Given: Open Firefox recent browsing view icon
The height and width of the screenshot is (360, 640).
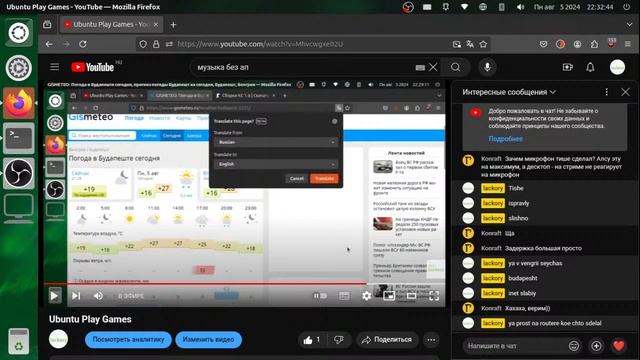Looking at the screenshot, I should tap(47, 24).
